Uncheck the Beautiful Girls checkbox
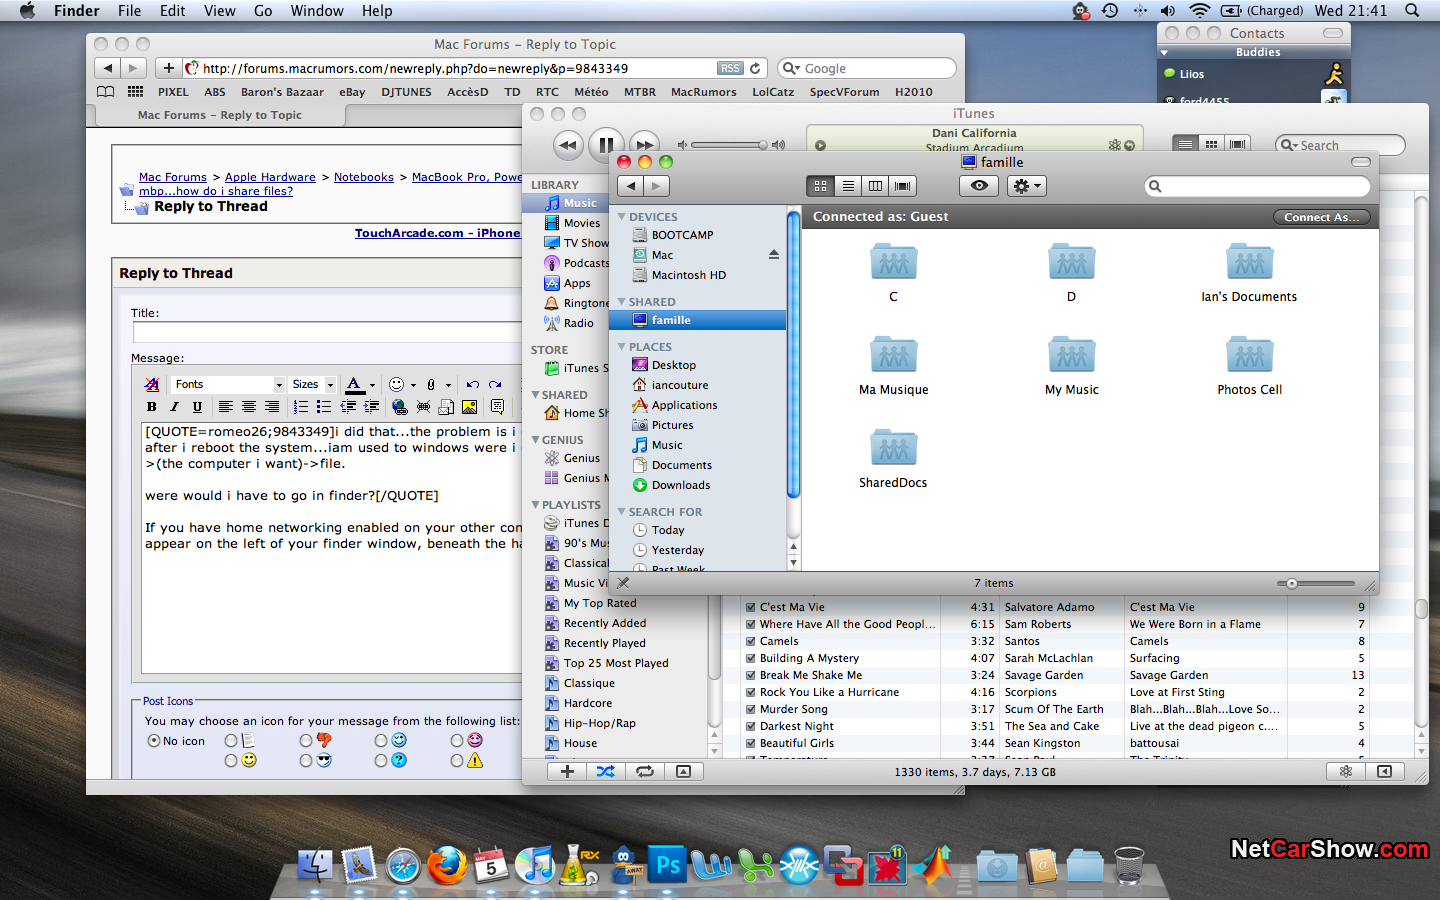The width and height of the screenshot is (1440, 900). (x=750, y=743)
